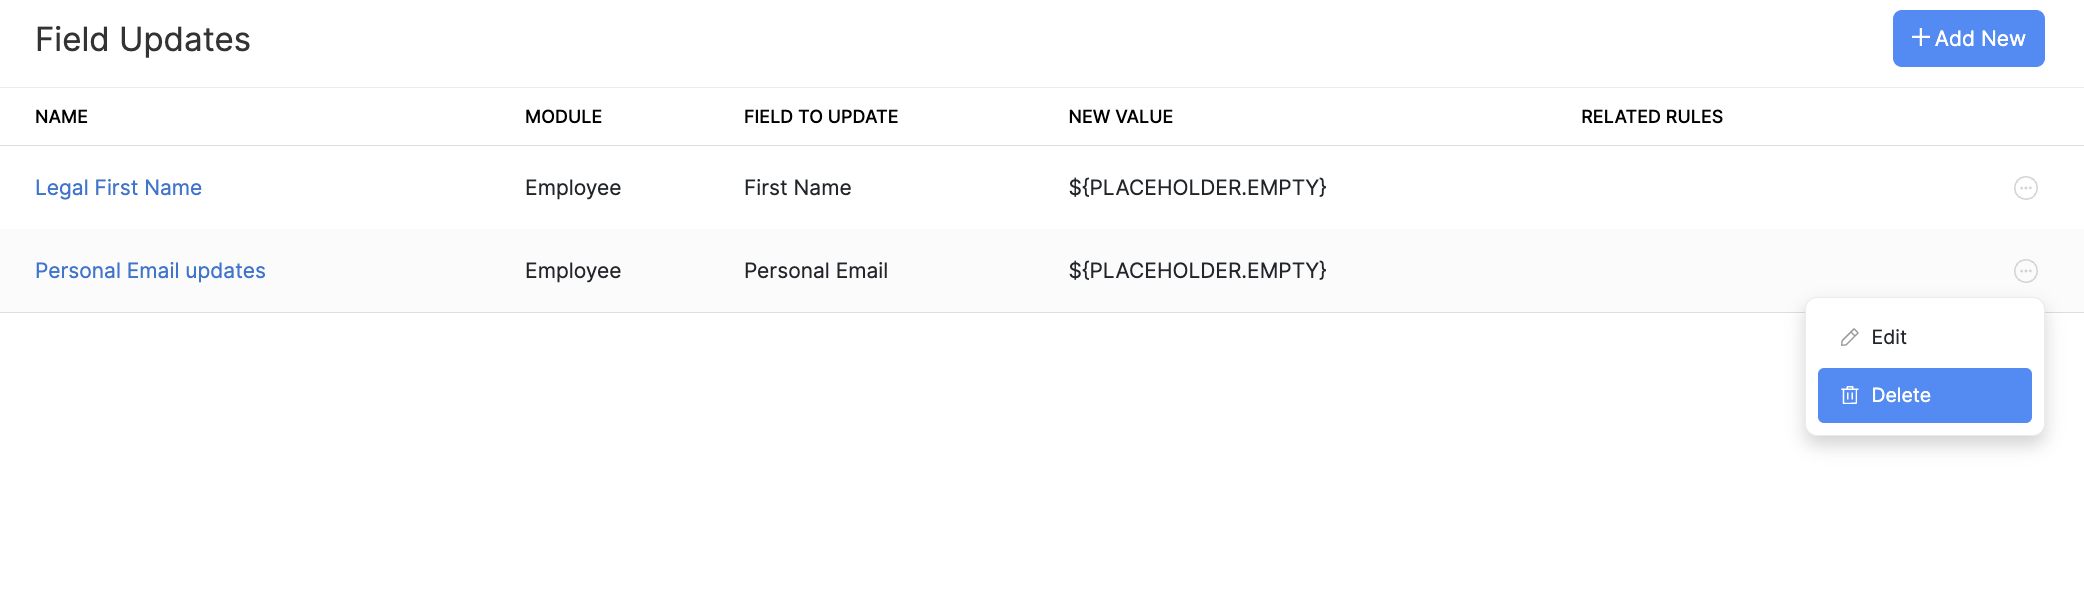
Task: Click the placeholder value in Personal Email row
Action: 1197,271
